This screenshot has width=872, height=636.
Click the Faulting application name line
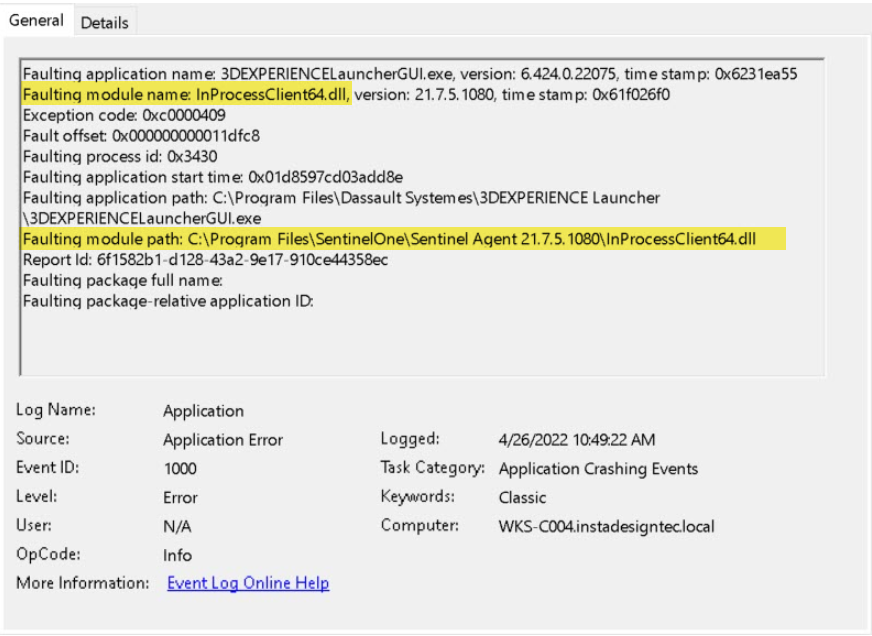tap(410, 74)
